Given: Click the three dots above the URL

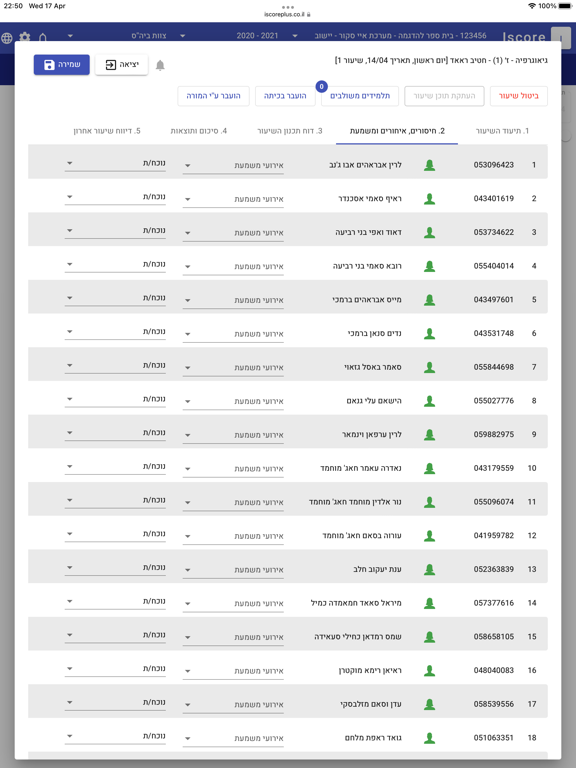Looking at the screenshot, I should point(288,7).
